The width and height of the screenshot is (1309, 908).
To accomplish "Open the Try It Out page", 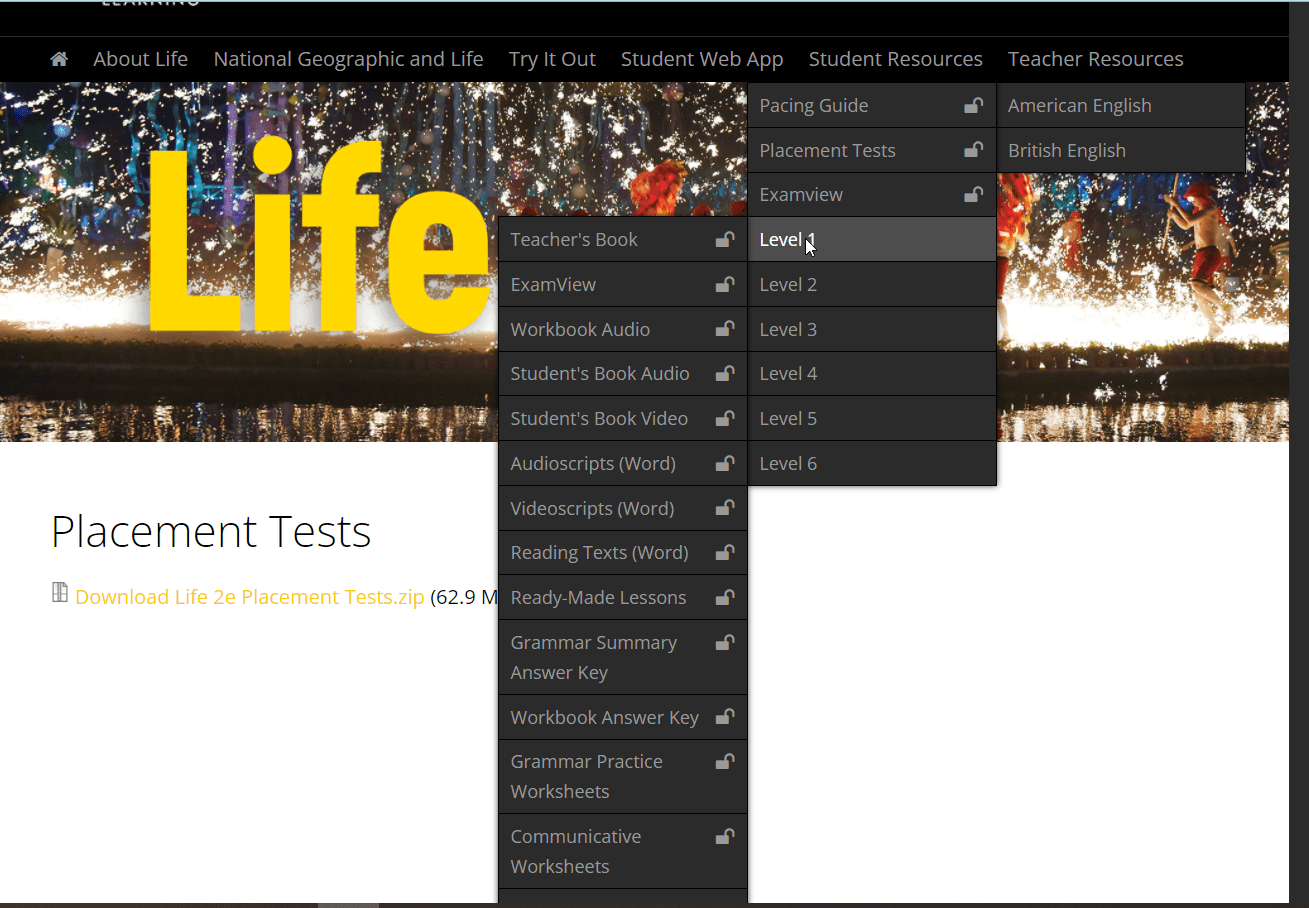I will [552, 59].
